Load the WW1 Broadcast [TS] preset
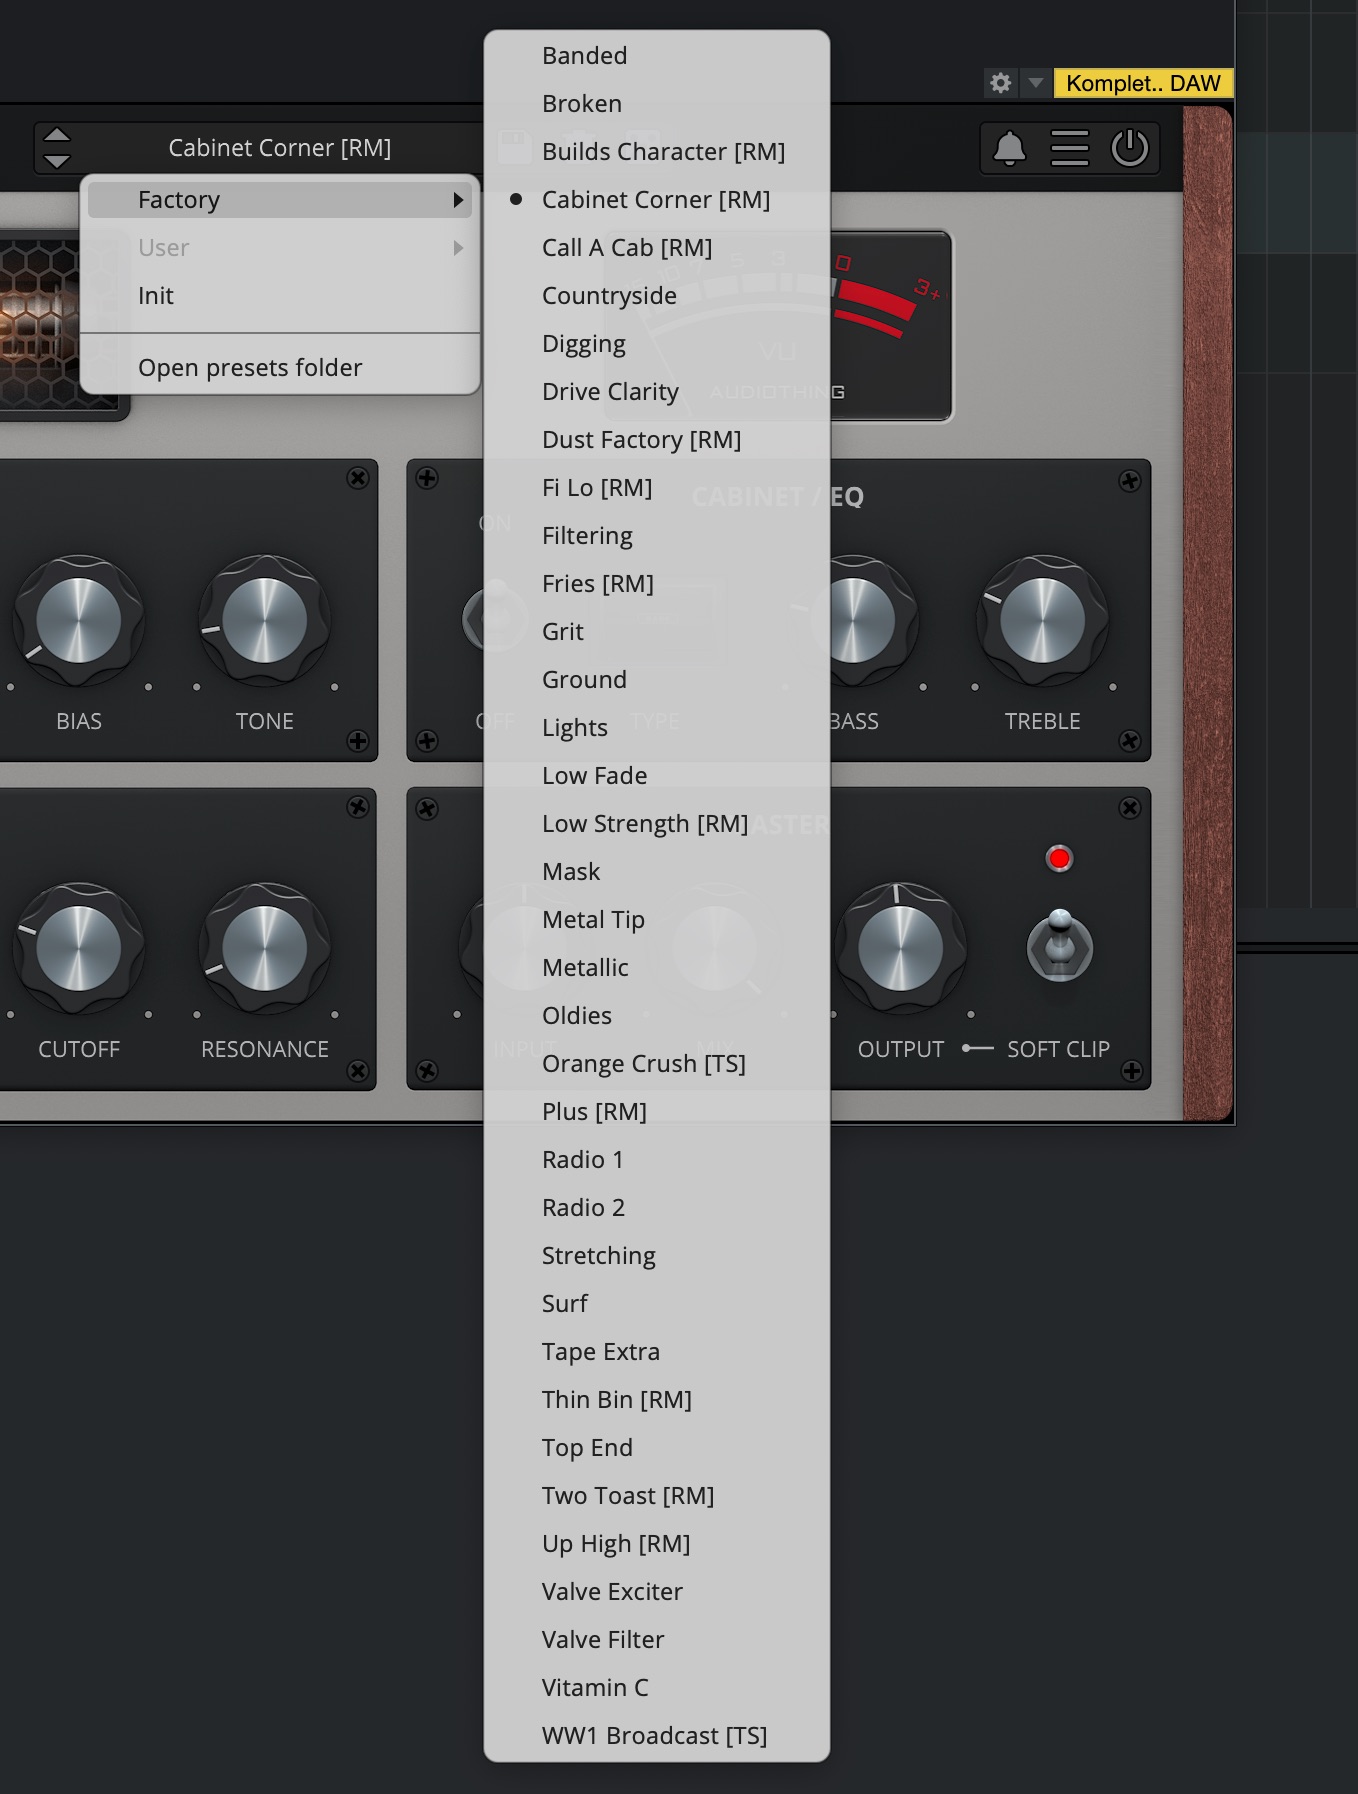The height and width of the screenshot is (1794, 1358). pos(654,1736)
